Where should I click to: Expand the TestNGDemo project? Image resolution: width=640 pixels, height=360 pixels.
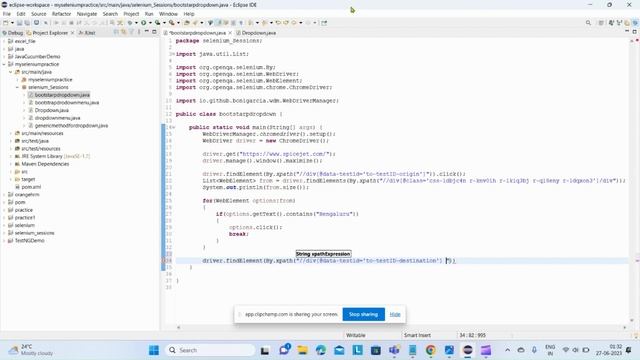pos(4,241)
